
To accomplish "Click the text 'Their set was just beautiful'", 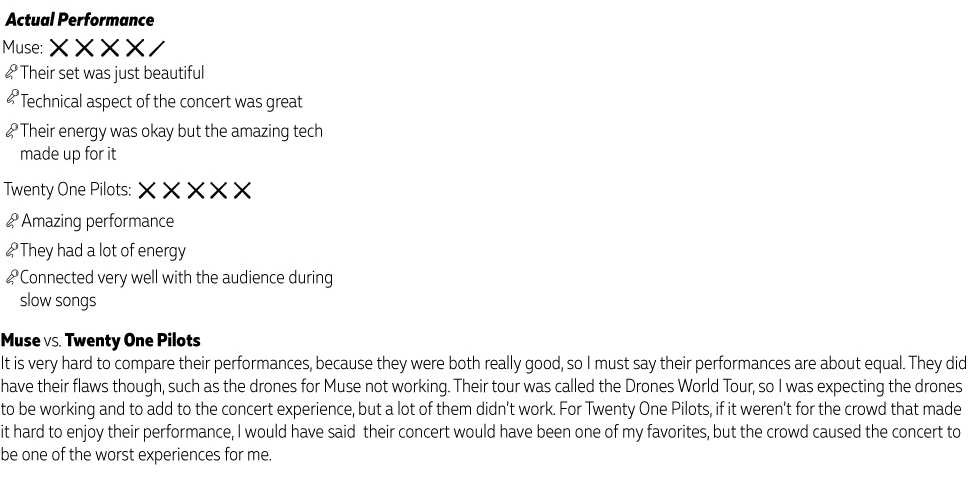I will pos(112,73).
